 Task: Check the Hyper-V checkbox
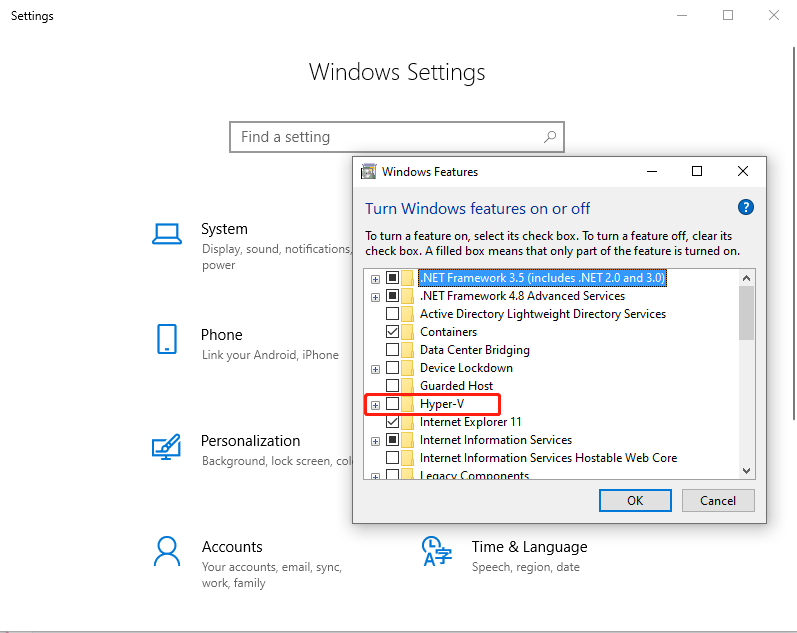(x=392, y=404)
